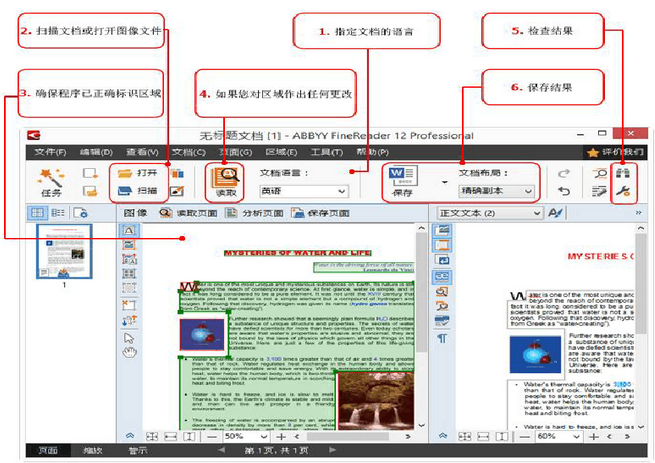Click the image editor icon beside 扫描

tap(177, 191)
